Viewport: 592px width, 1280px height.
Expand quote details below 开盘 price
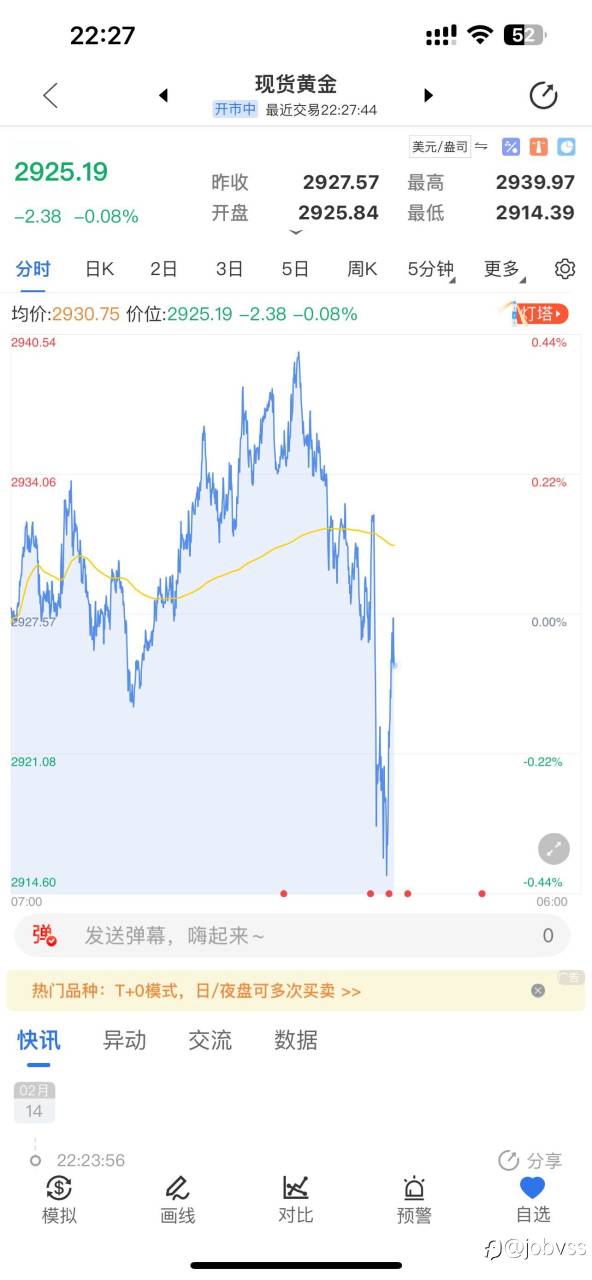pos(295,233)
